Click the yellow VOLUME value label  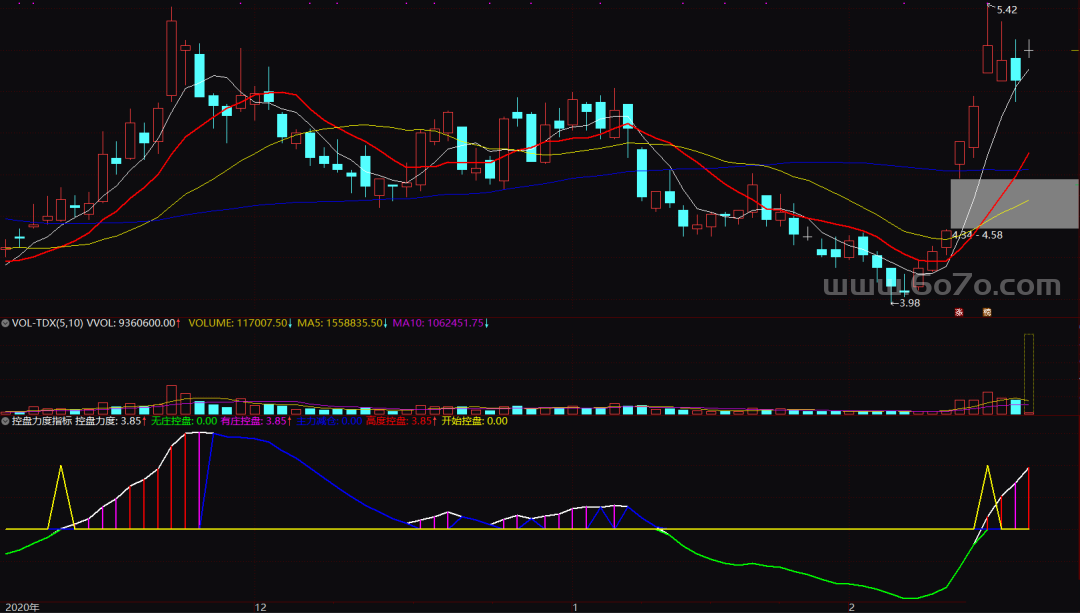point(239,324)
